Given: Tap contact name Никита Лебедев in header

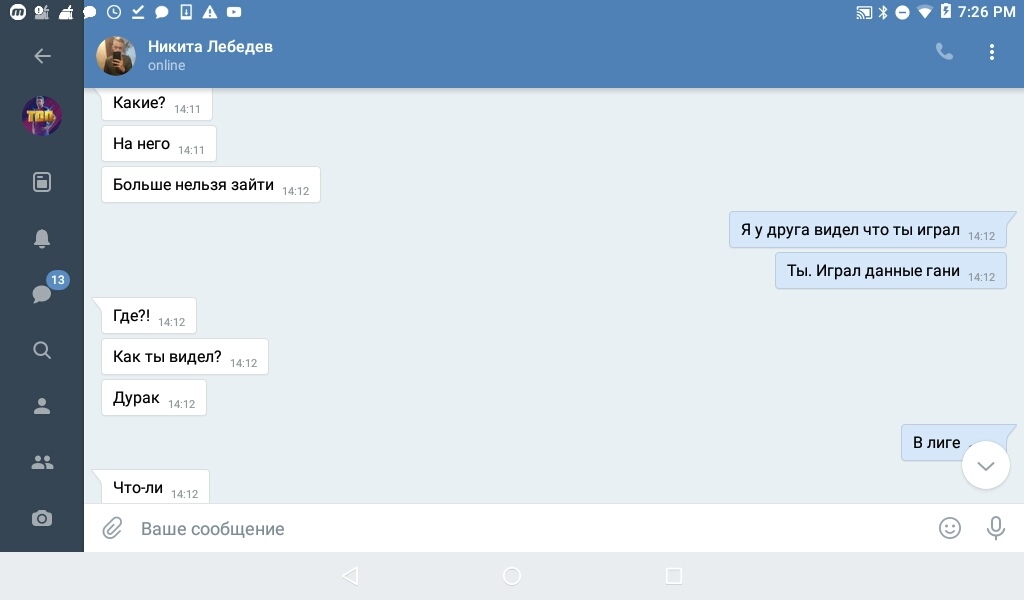Looking at the screenshot, I should 210,47.
